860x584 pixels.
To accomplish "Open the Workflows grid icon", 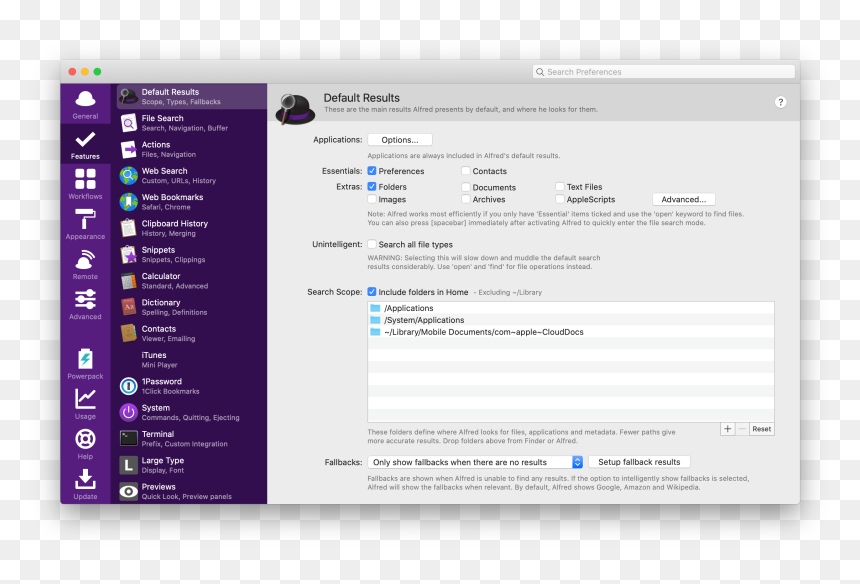I will (85, 179).
